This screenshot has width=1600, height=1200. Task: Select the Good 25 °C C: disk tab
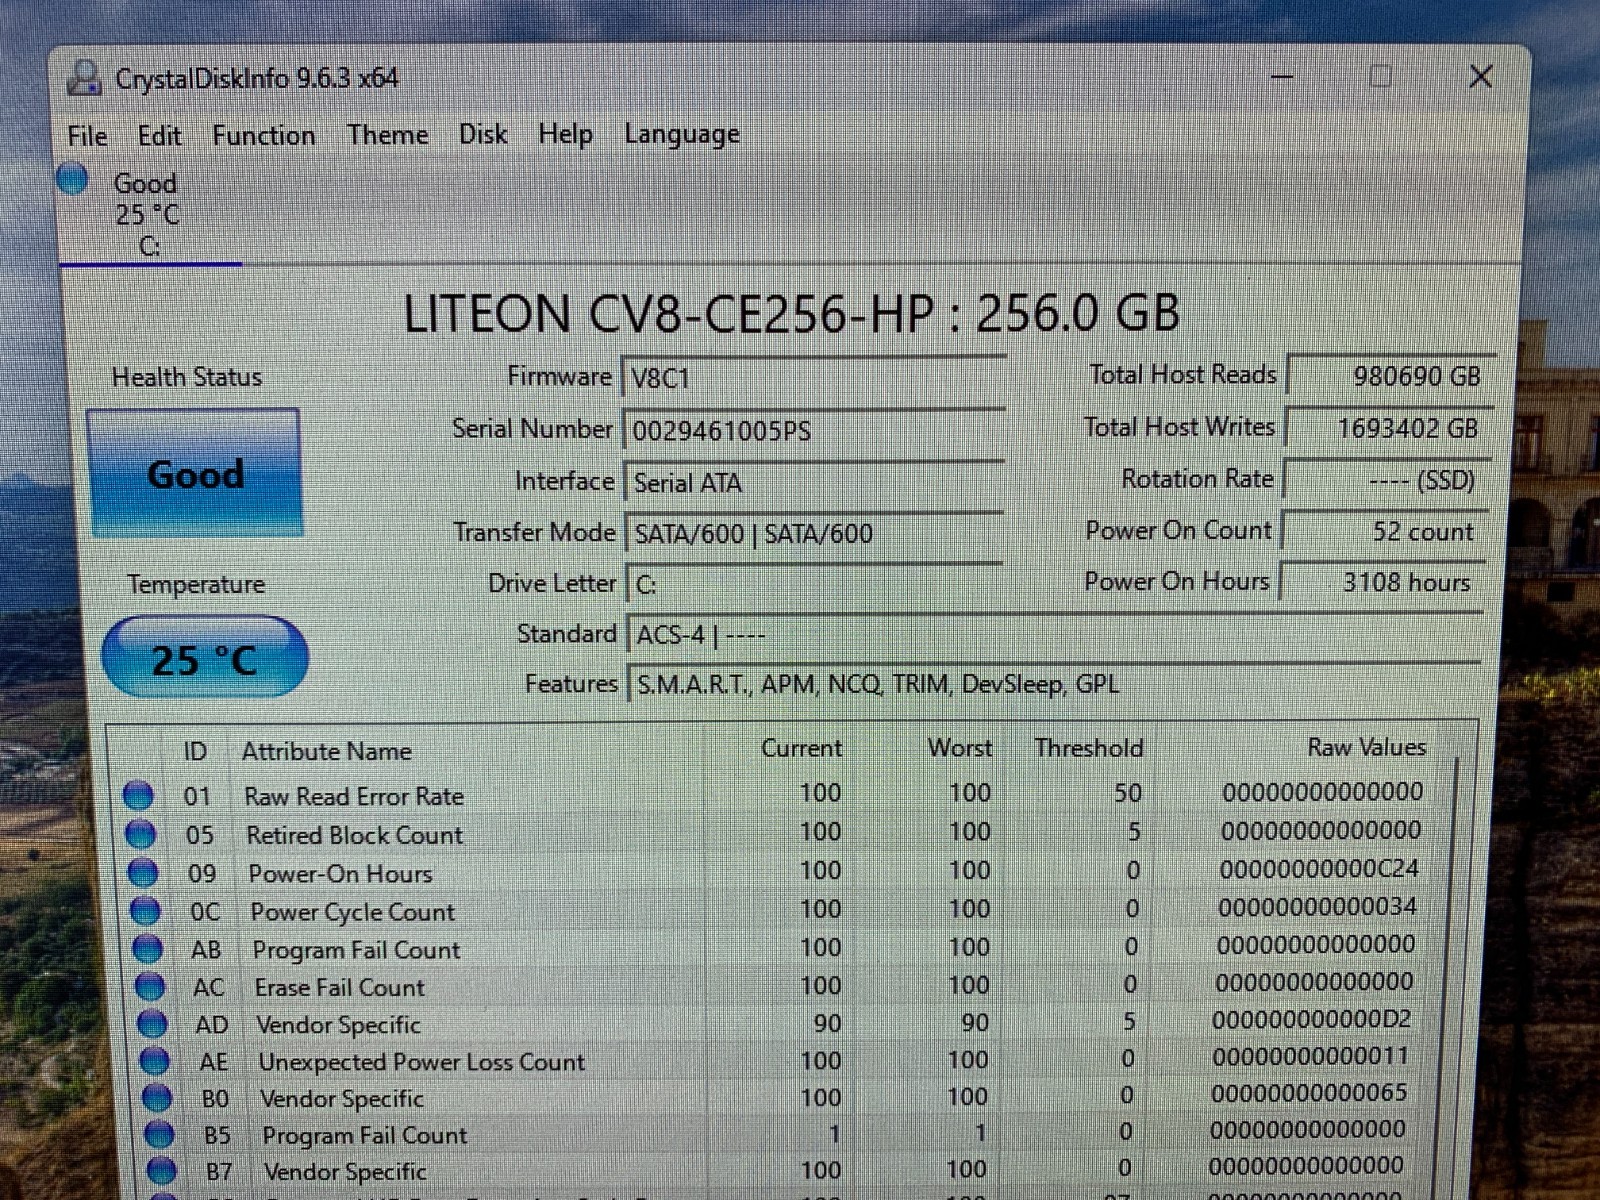(147, 213)
